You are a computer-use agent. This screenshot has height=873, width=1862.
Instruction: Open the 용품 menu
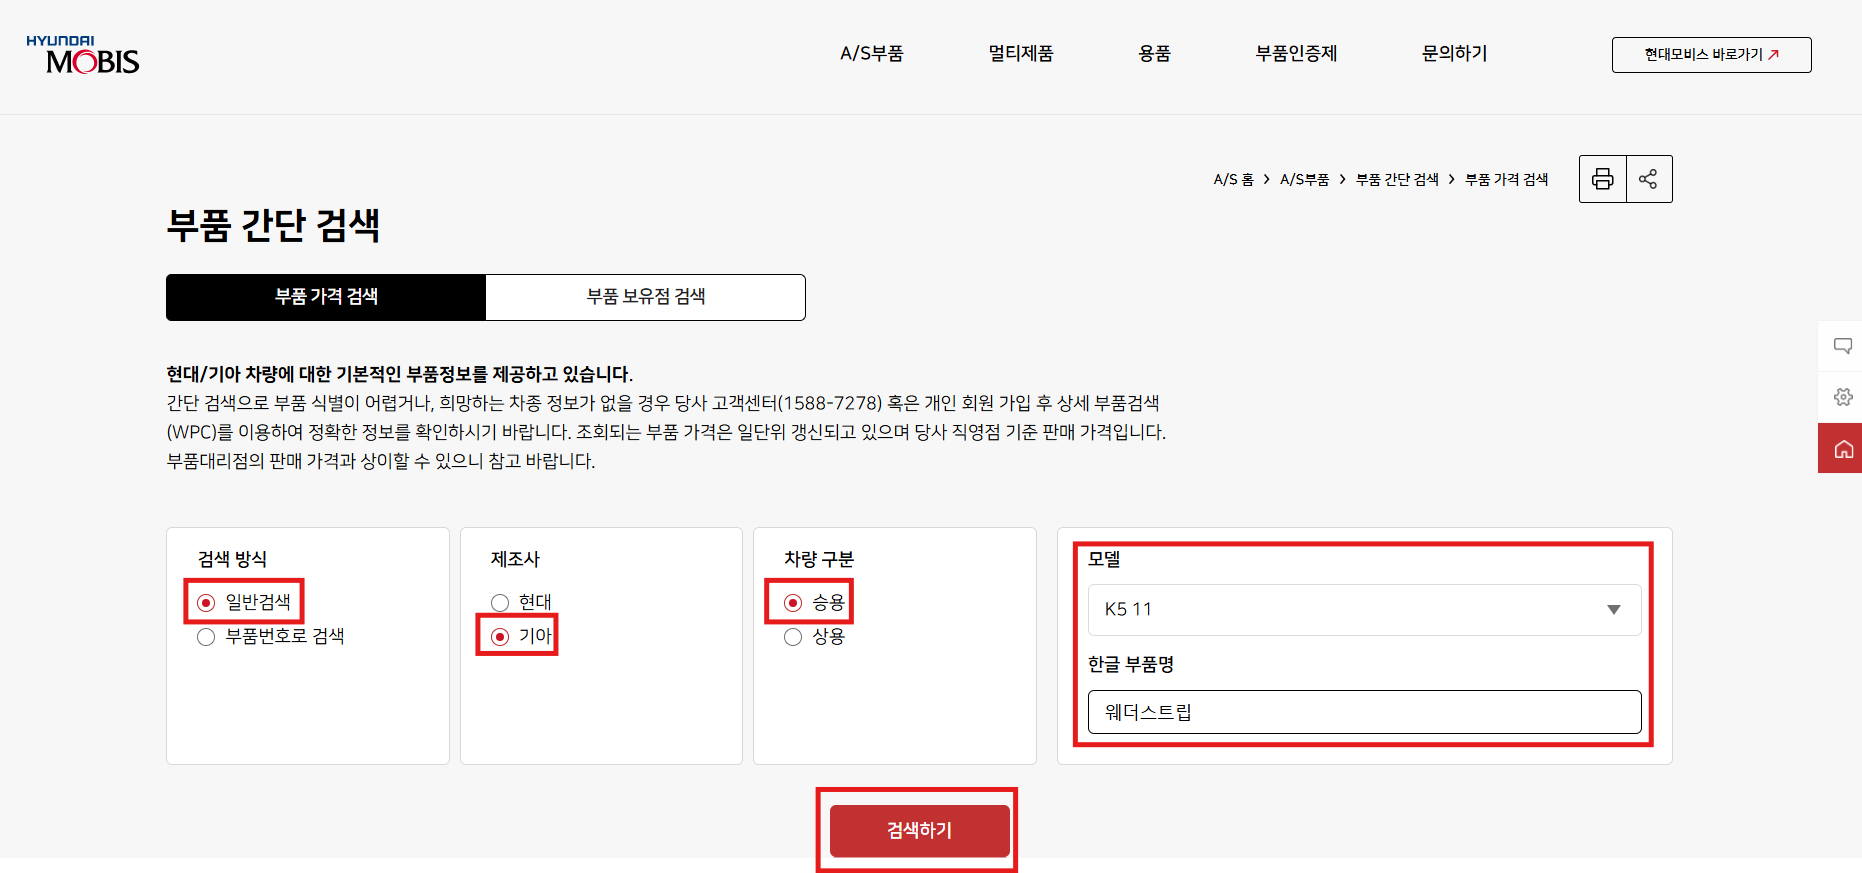(1154, 54)
